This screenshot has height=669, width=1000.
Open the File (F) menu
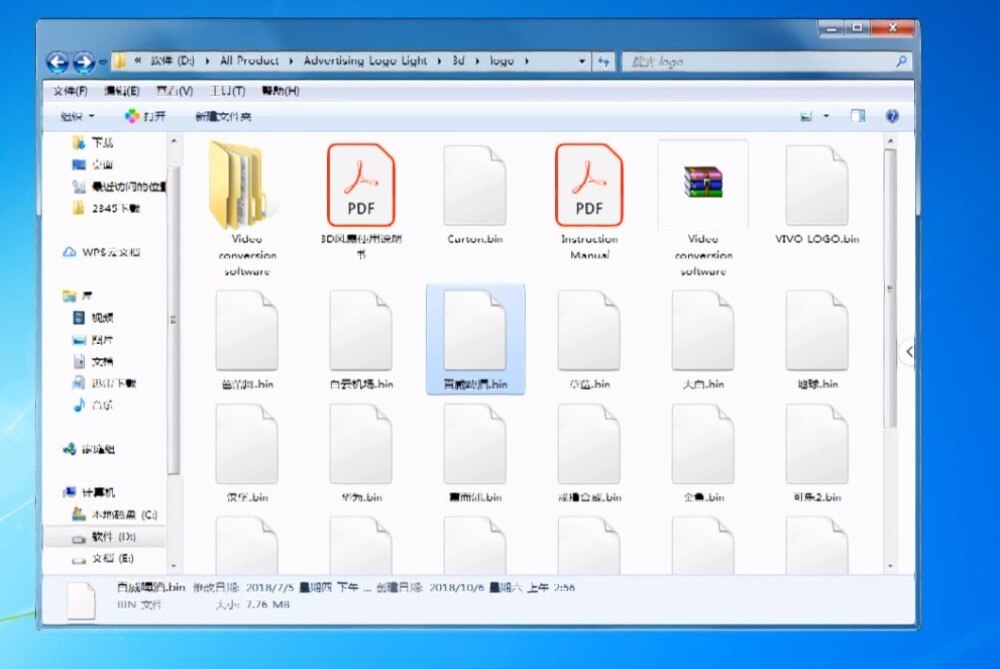70,91
